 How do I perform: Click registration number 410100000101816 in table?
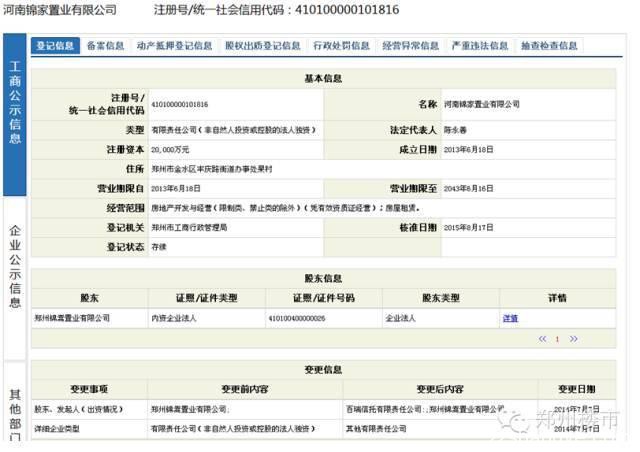click(x=180, y=105)
